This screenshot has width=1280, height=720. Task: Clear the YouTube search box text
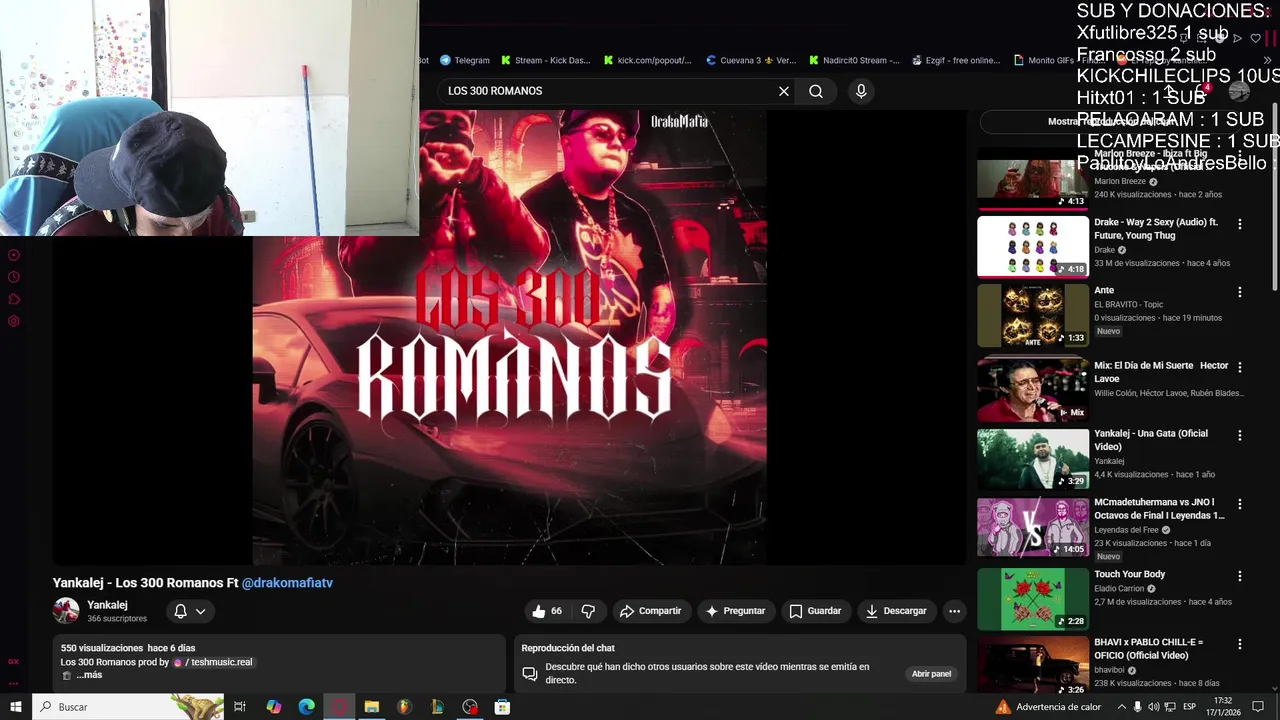pyautogui.click(x=784, y=91)
